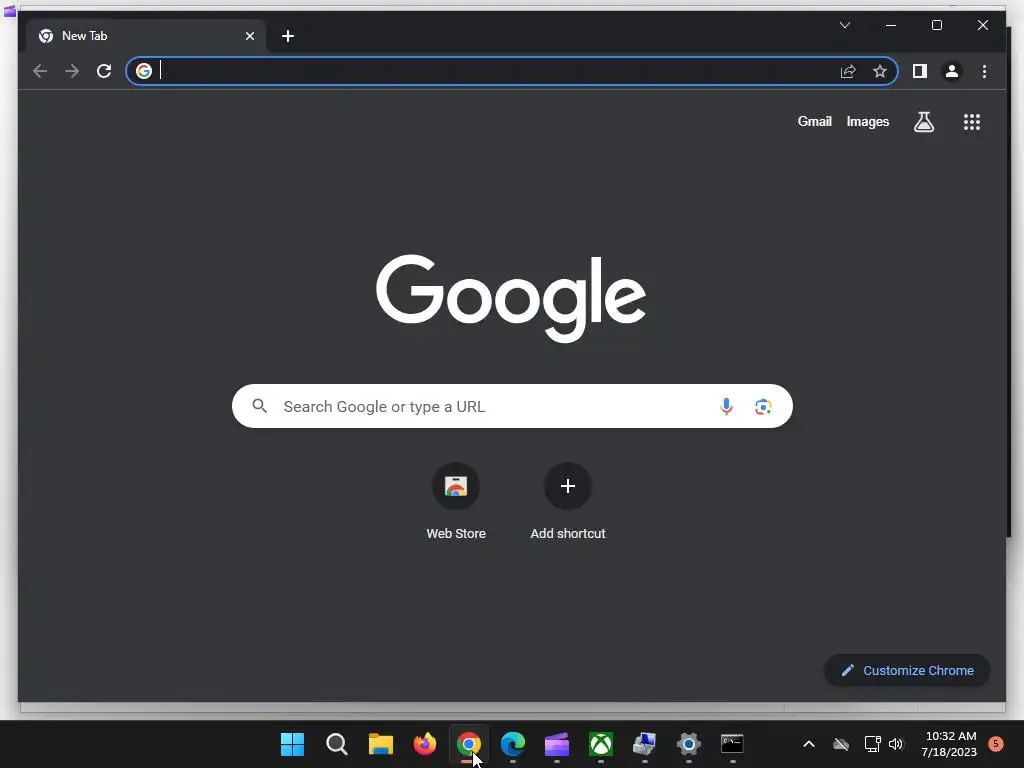The image size is (1024, 768).
Task: Open the Google apps grid
Action: (x=972, y=121)
